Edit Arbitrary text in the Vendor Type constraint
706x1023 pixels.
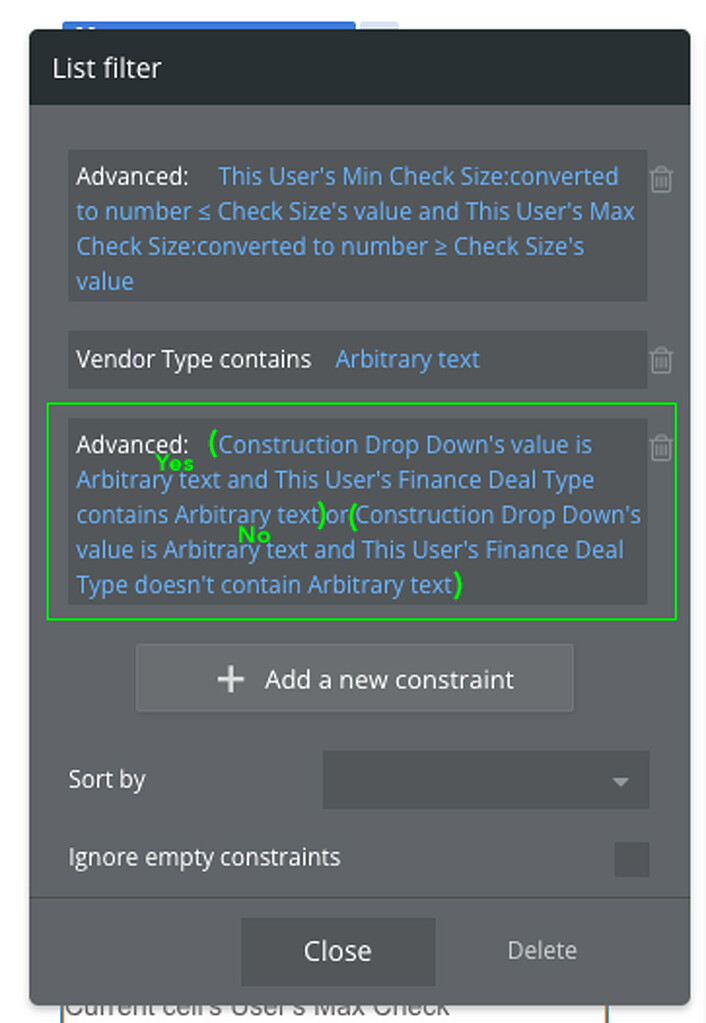pyautogui.click(x=407, y=359)
